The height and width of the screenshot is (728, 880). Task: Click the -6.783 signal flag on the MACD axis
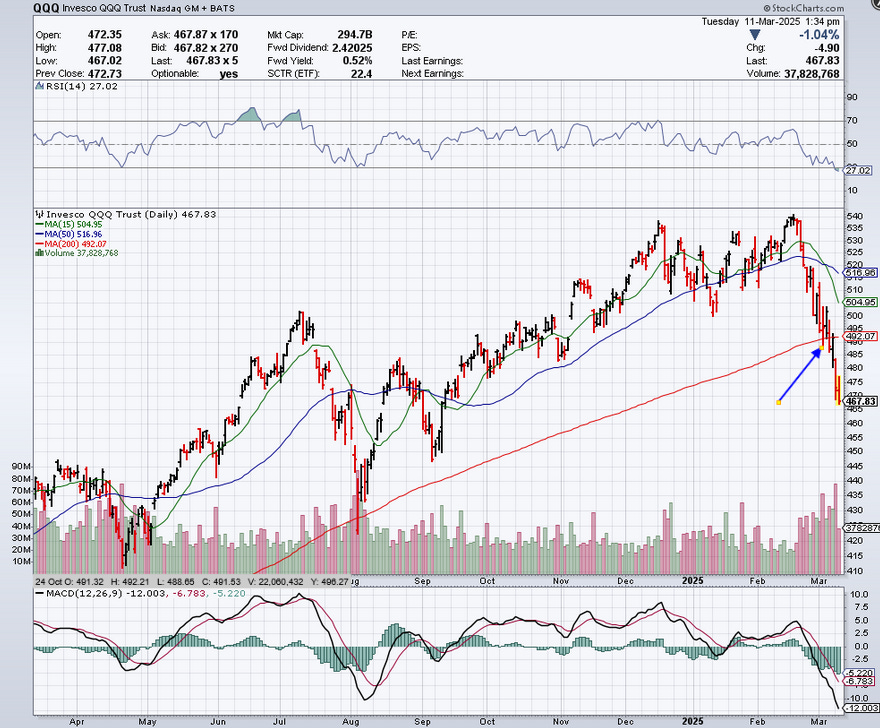click(859, 681)
